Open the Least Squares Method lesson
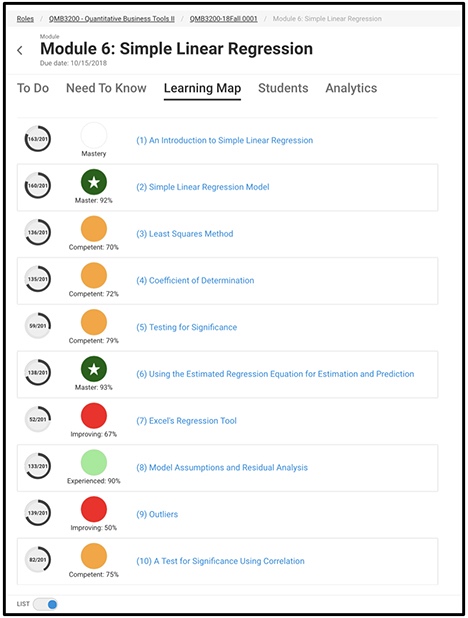The height and width of the screenshot is (618, 468). pos(185,234)
